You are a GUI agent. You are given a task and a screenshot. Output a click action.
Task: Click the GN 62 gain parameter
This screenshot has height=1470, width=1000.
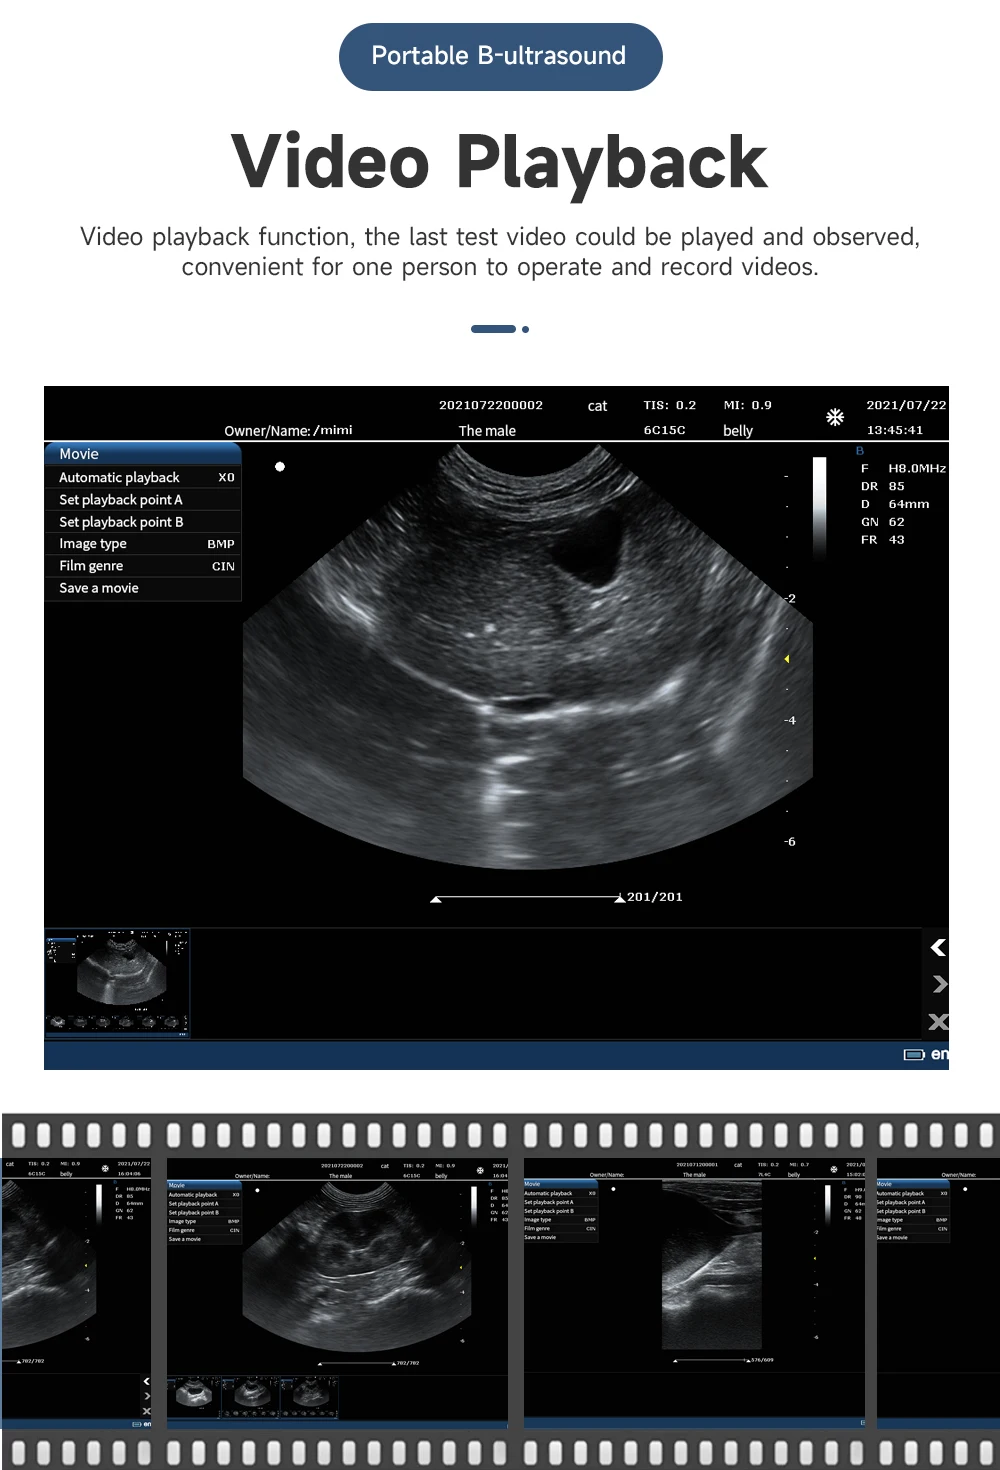(882, 522)
